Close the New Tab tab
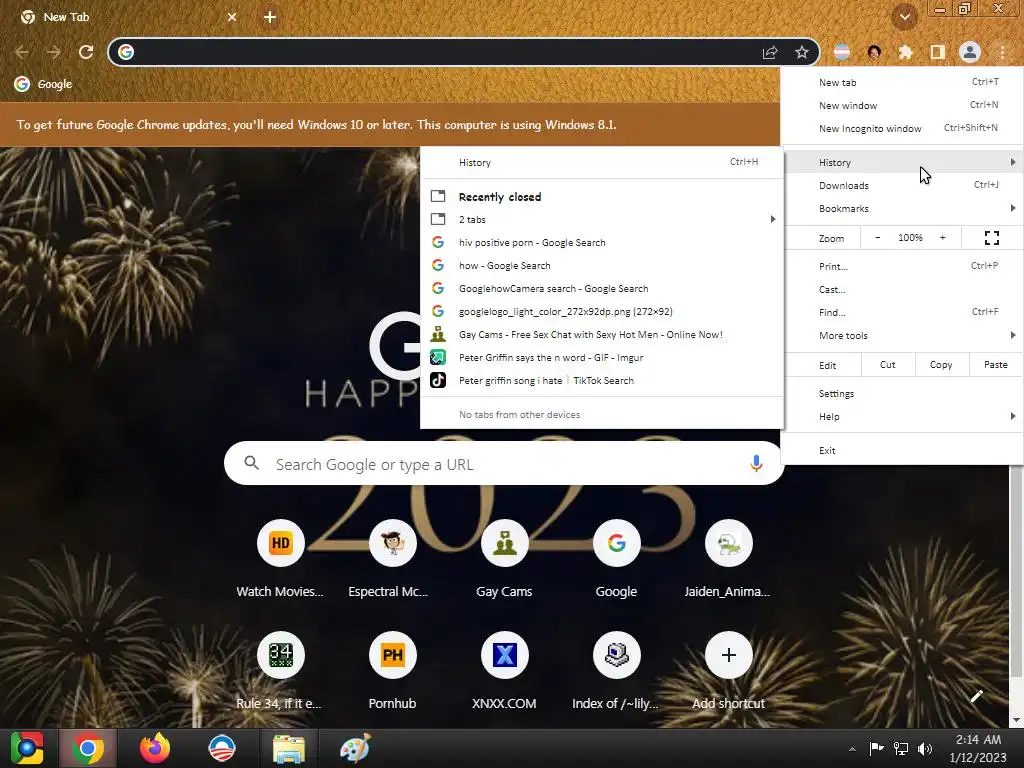 coord(232,17)
